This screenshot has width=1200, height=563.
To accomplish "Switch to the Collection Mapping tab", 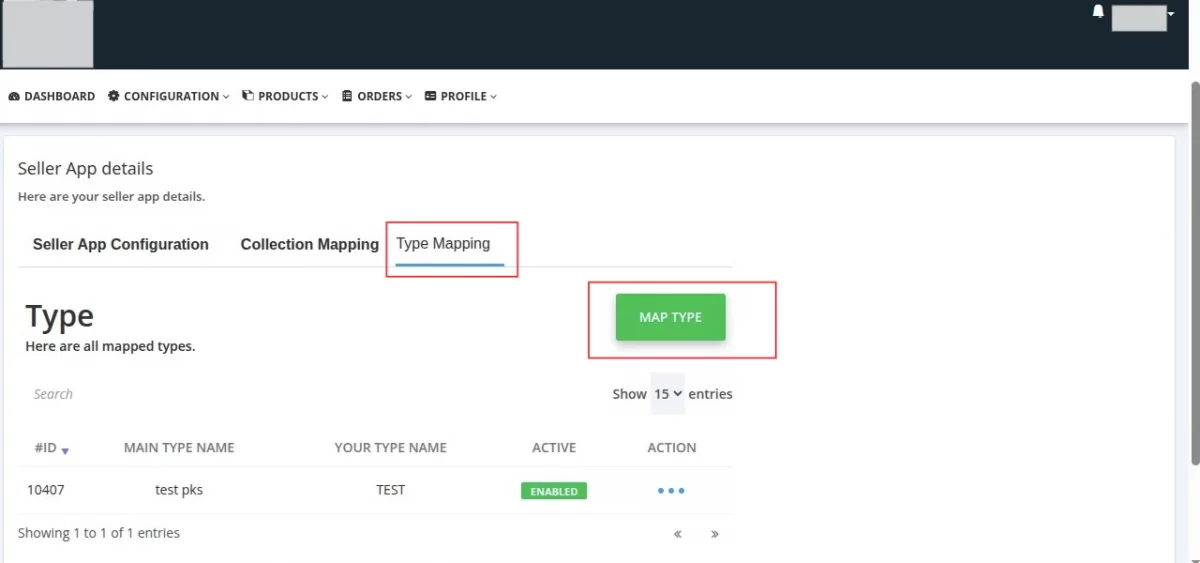I will pyautogui.click(x=310, y=244).
